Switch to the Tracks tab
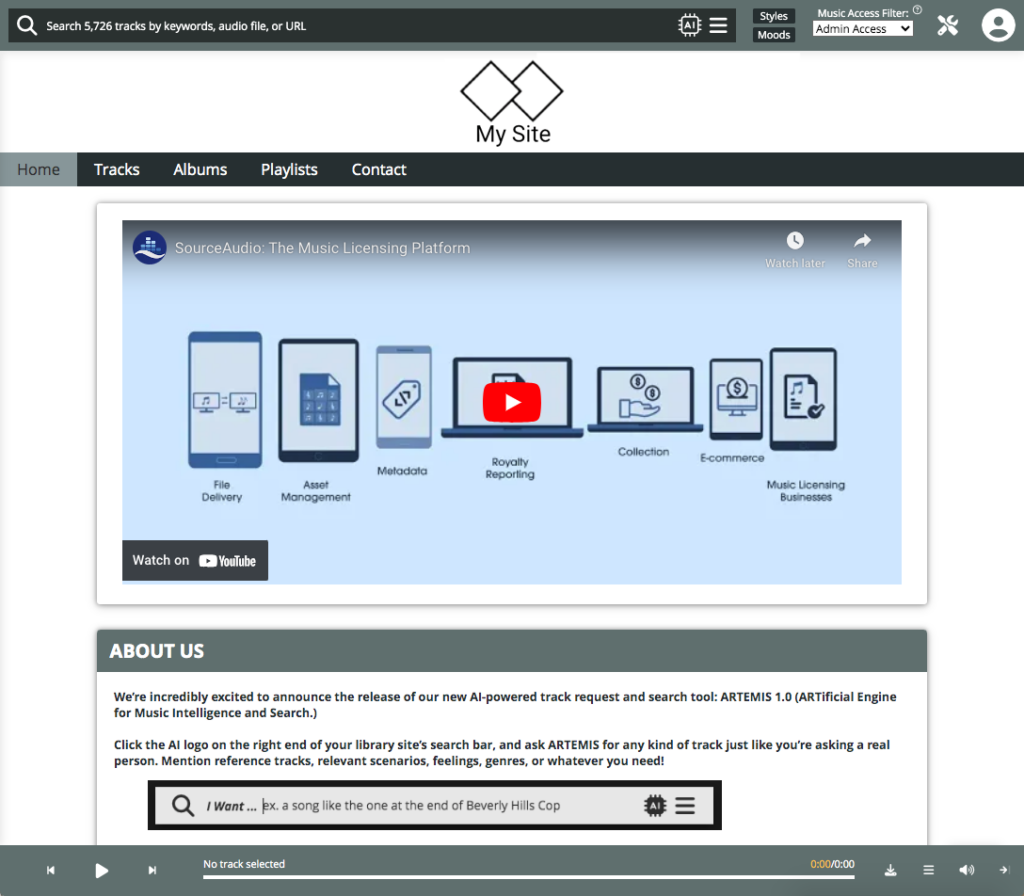 click(117, 170)
